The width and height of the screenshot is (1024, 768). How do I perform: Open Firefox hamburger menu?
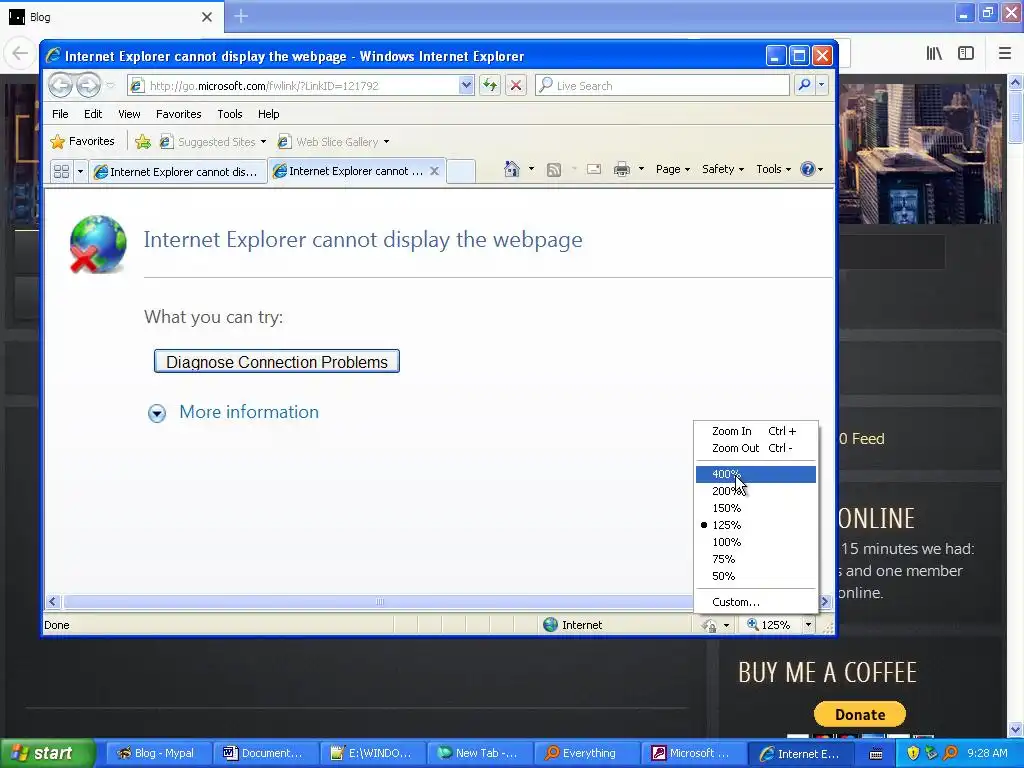1005,53
